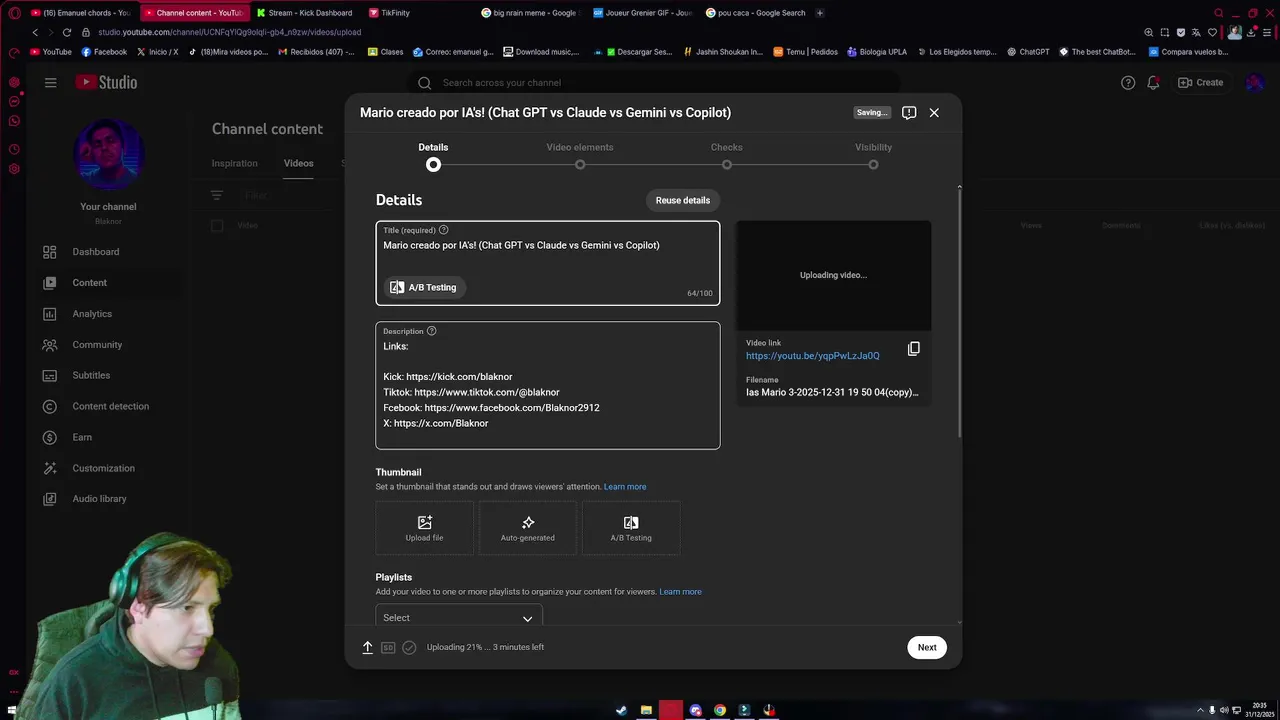
Task: Click the search magnifier icon in Studio
Action: tap(425, 83)
